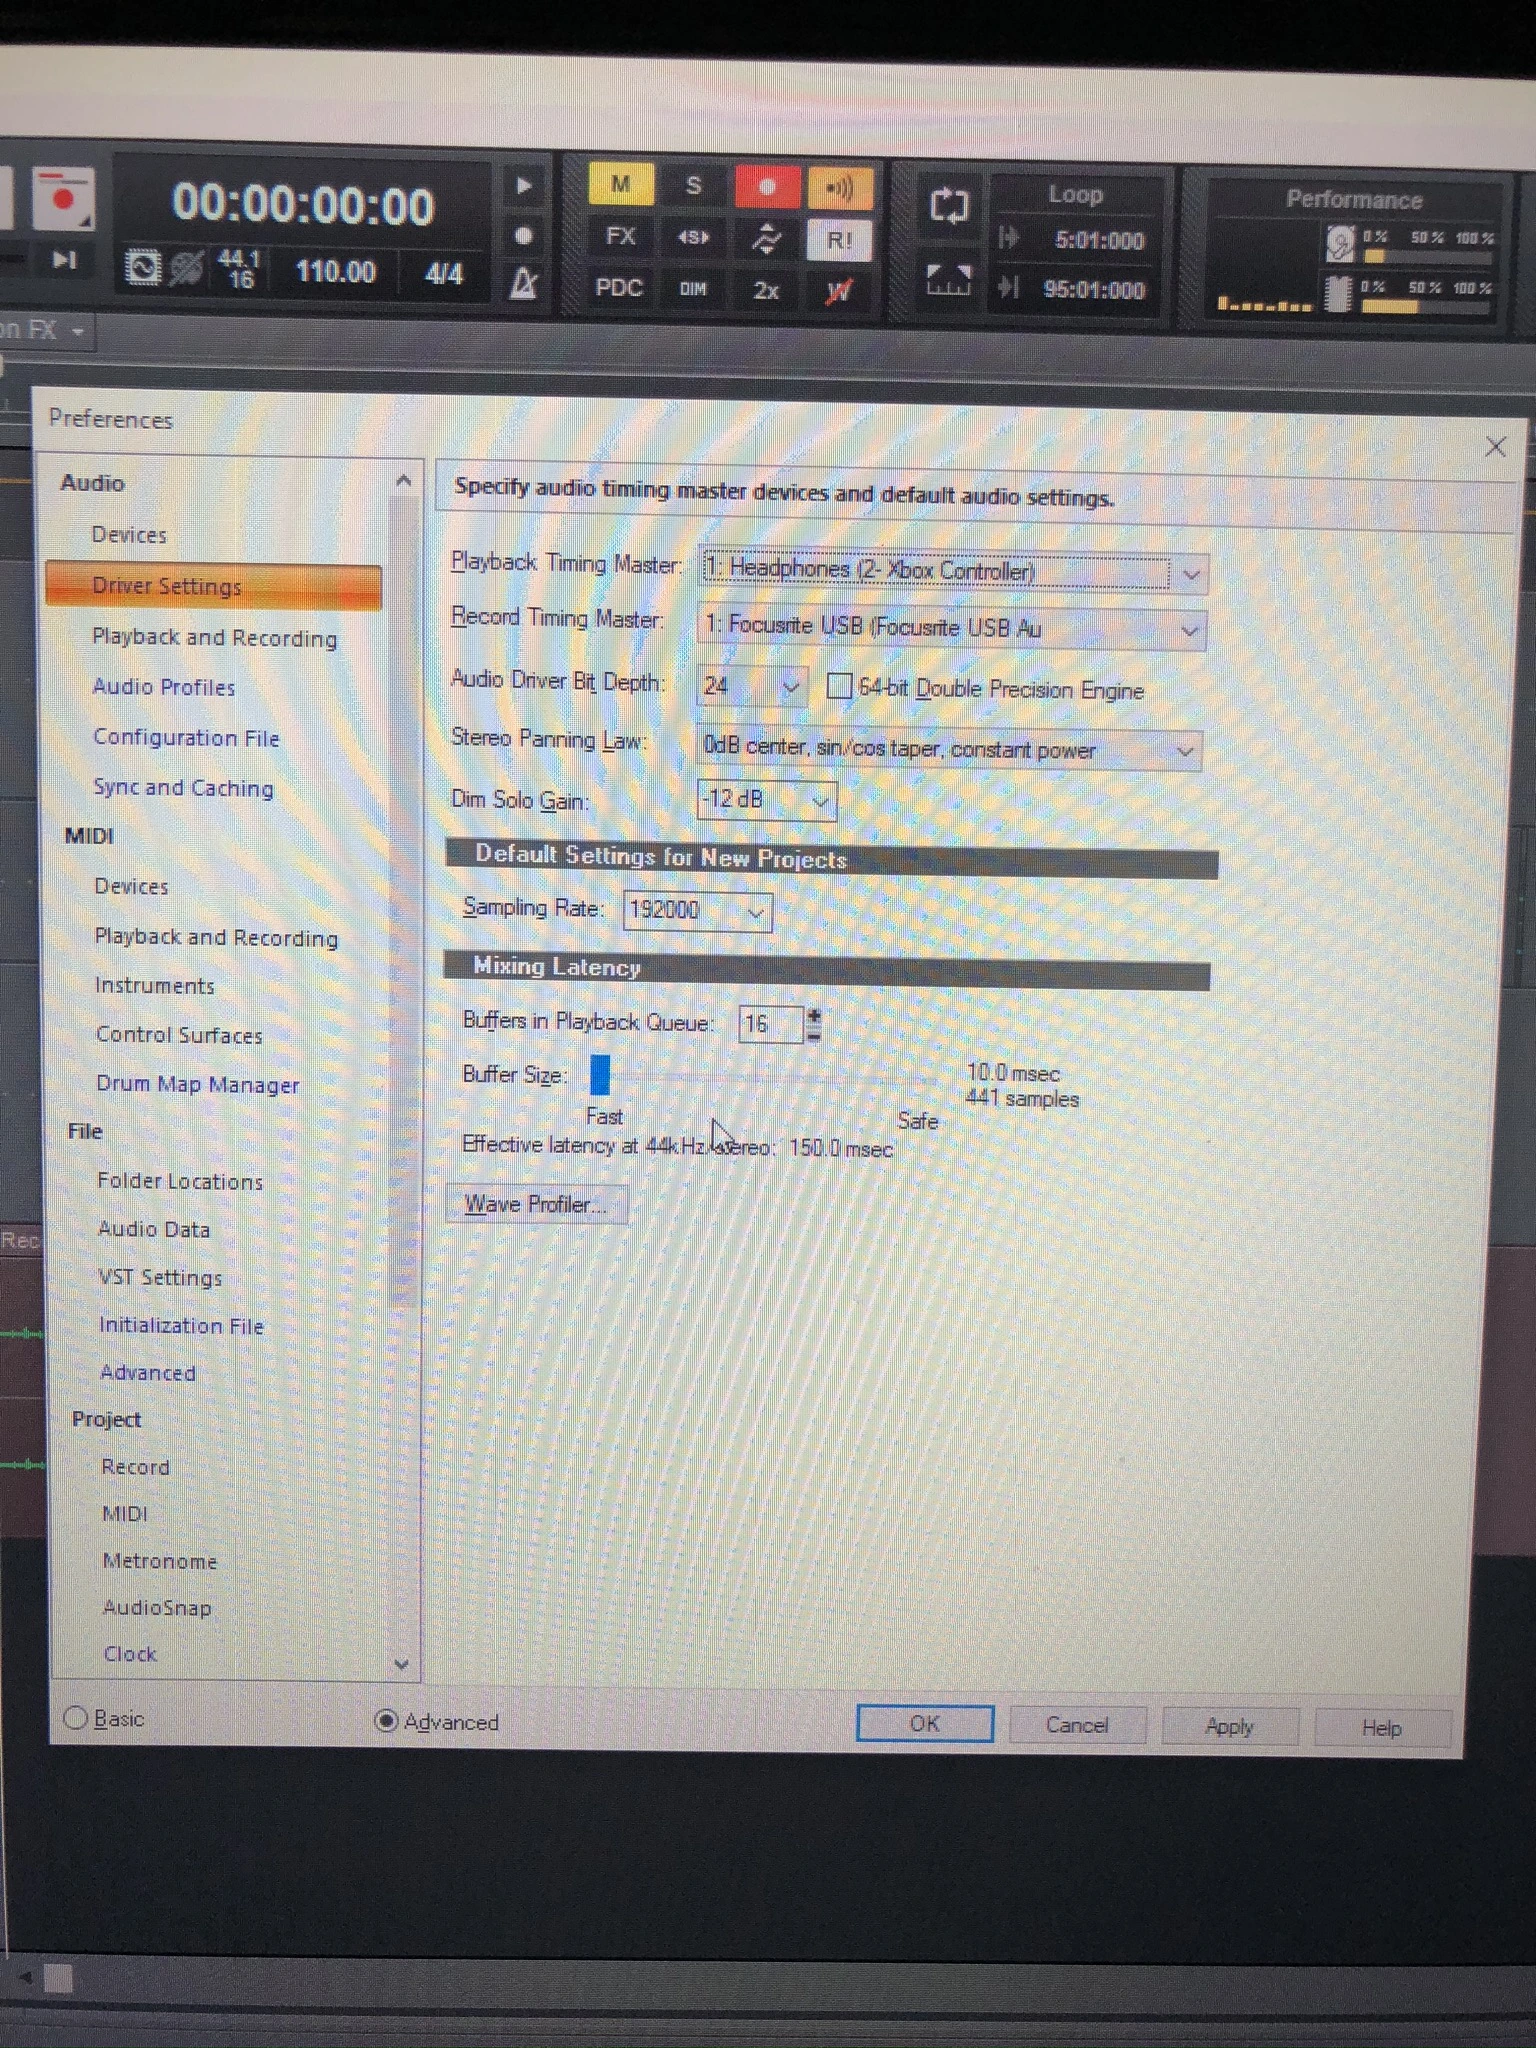
Task: Open VST Settings preferences page
Action: point(160,1277)
